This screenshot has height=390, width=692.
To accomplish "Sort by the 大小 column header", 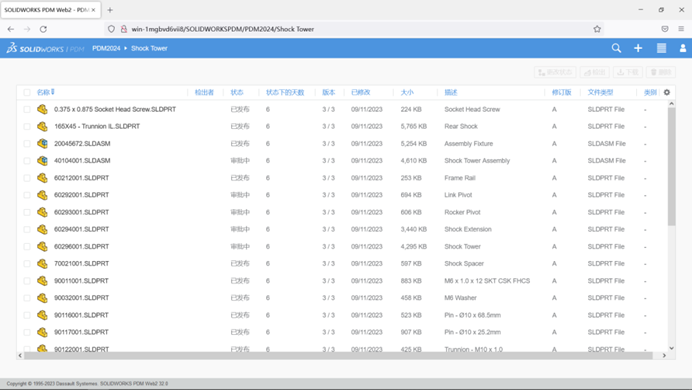I will 407,92.
